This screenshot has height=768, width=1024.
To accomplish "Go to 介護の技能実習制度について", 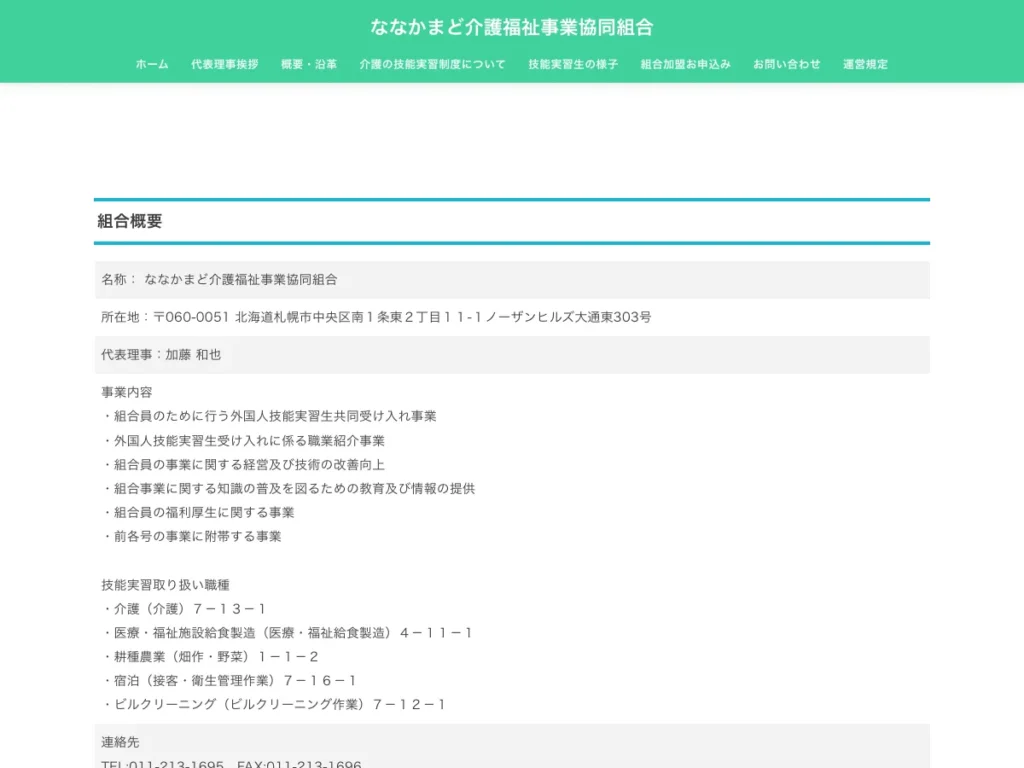I will (x=432, y=64).
